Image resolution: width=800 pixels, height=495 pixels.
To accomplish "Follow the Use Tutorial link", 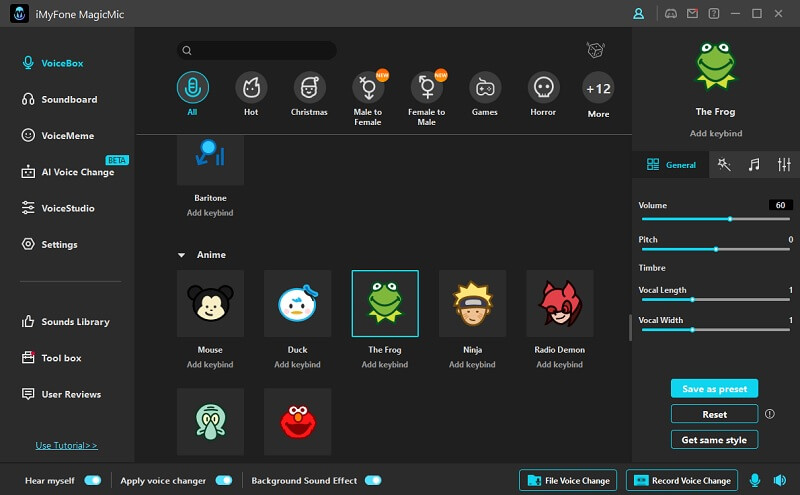I will (x=66, y=446).
